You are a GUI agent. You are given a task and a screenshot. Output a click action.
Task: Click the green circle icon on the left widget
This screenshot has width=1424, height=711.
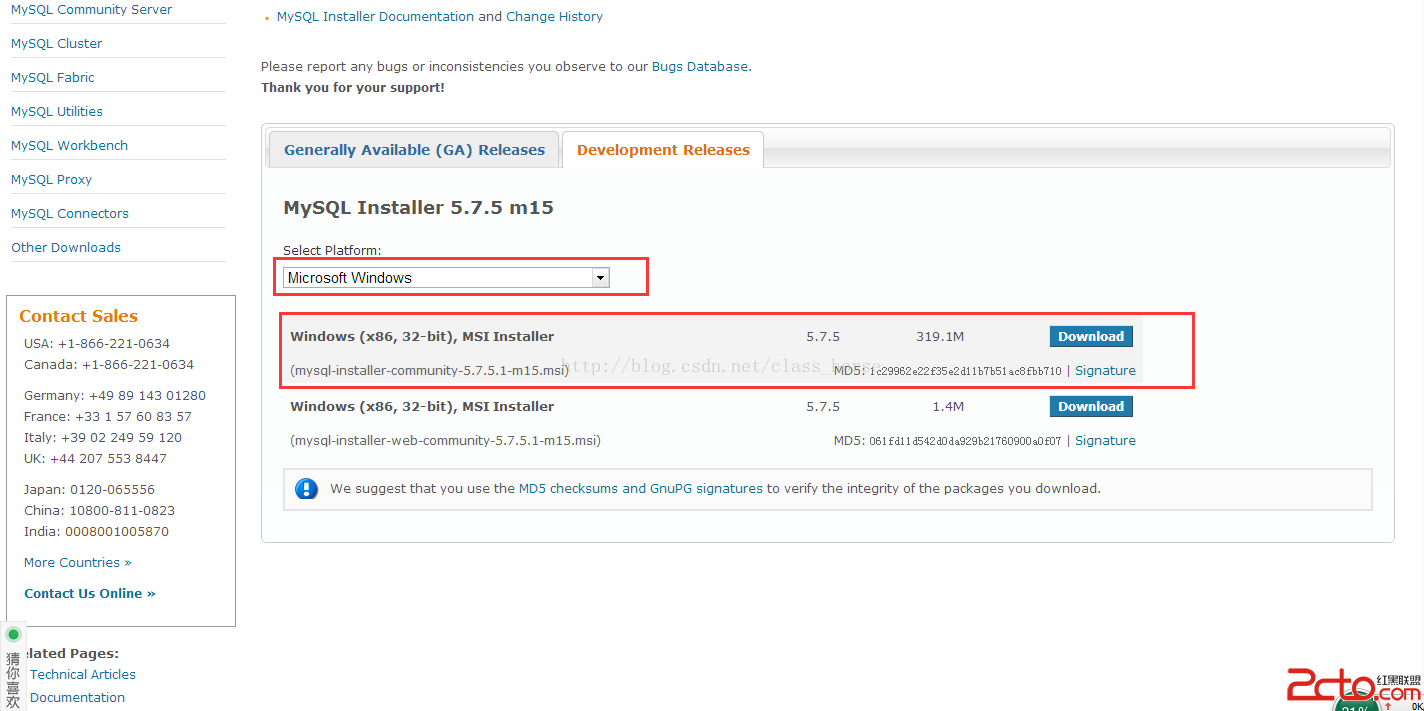[13, 634]
